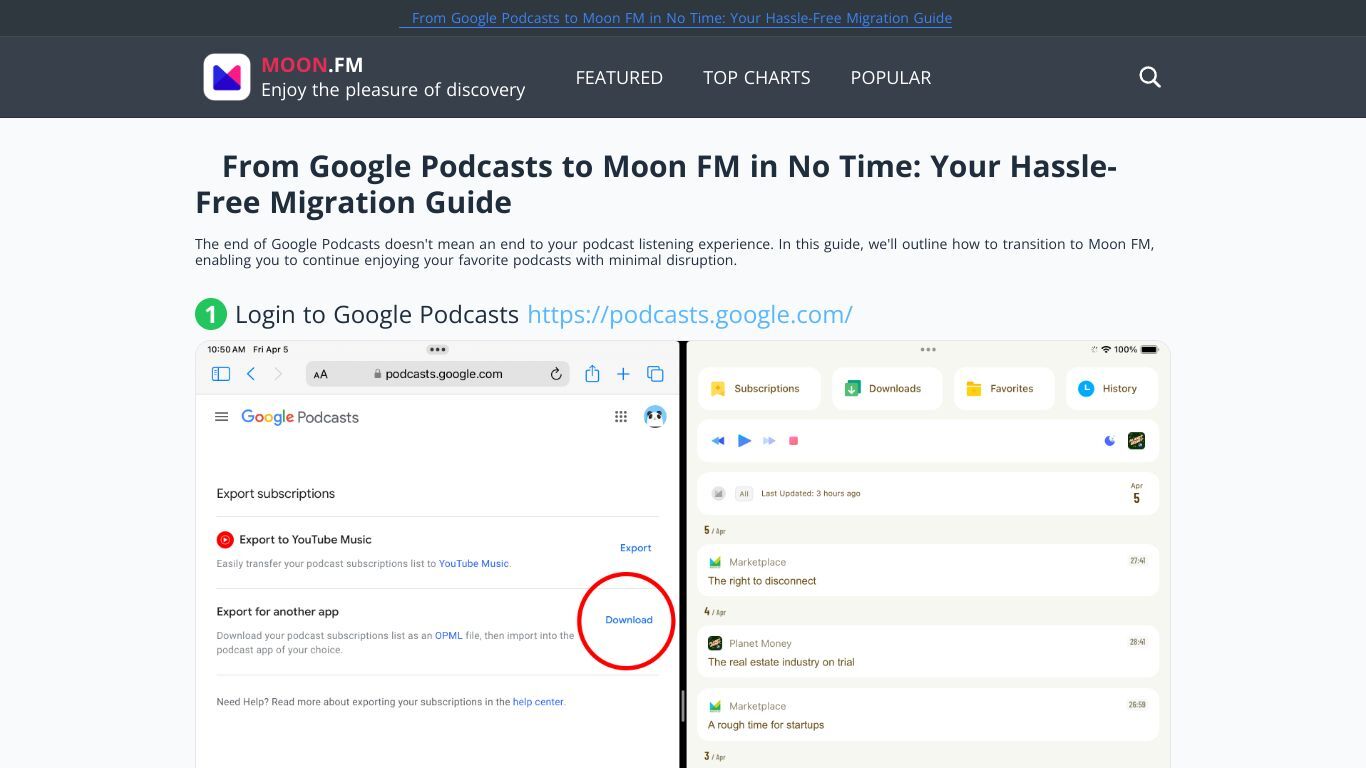This screenshot has width=1366, height=768.
Task: Open the Favorites tab in Moon FM
Action: point(1004,388)
